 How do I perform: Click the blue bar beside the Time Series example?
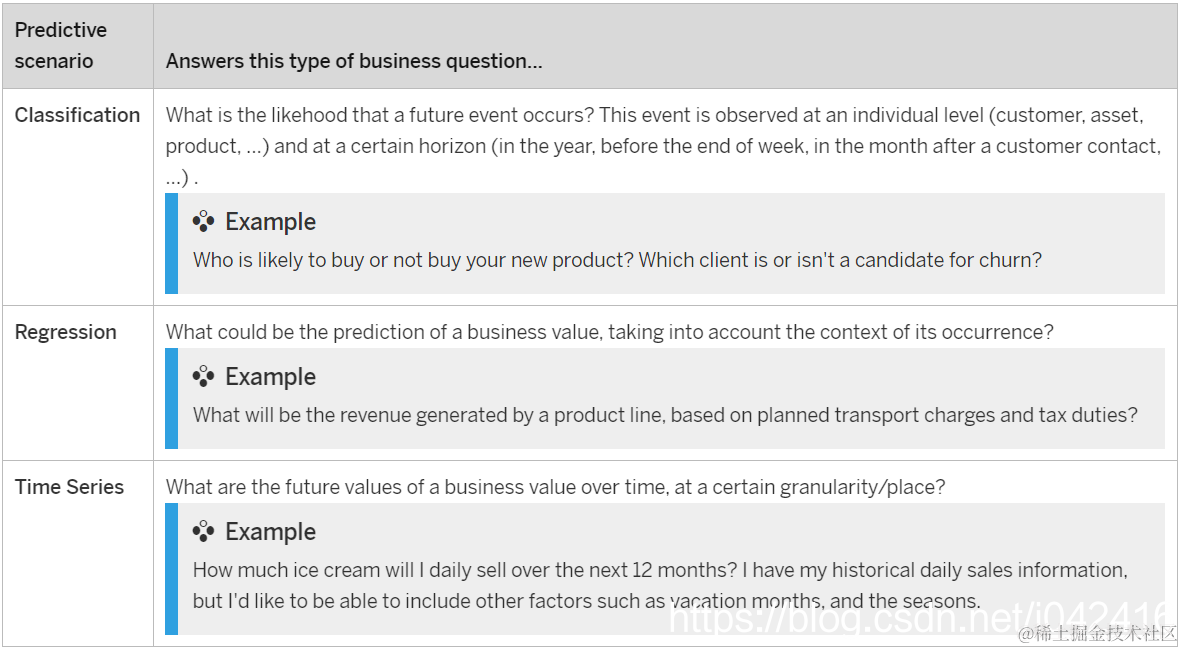click(171, 568)
